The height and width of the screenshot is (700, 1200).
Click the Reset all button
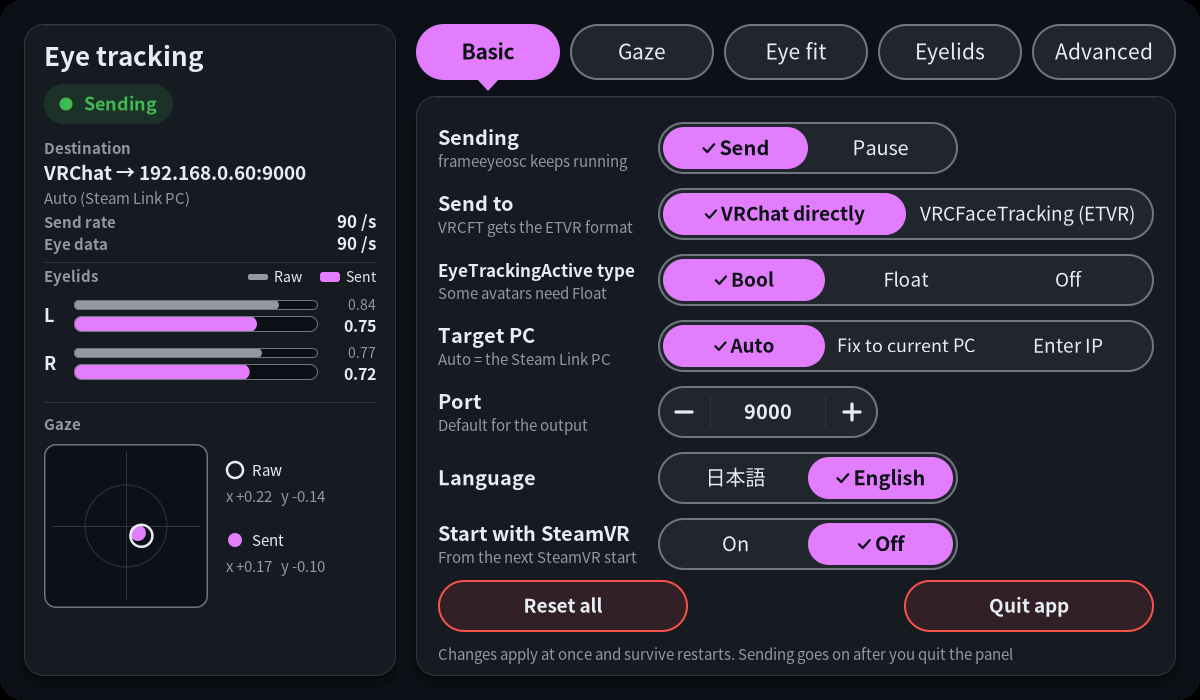tap(563, 606)
